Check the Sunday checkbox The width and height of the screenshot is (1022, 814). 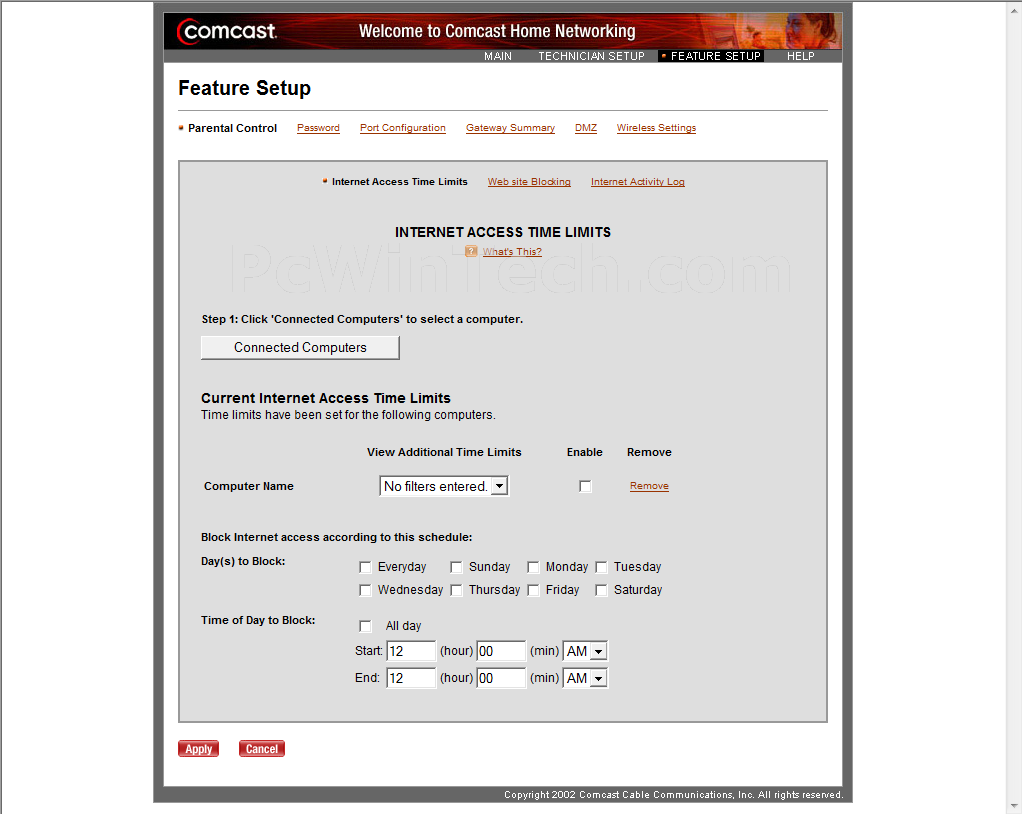456,567
